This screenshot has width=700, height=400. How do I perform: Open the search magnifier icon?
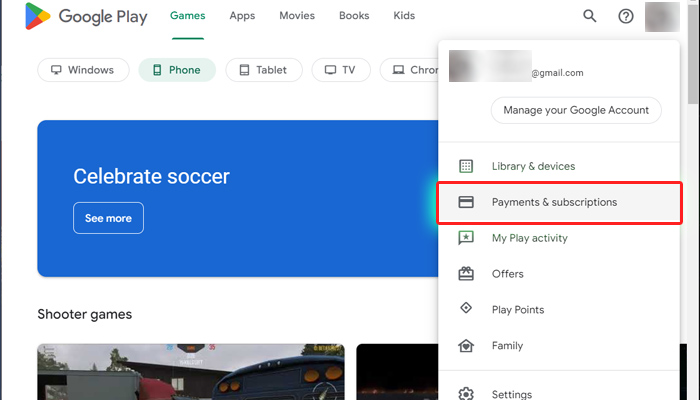pos(589,16)
